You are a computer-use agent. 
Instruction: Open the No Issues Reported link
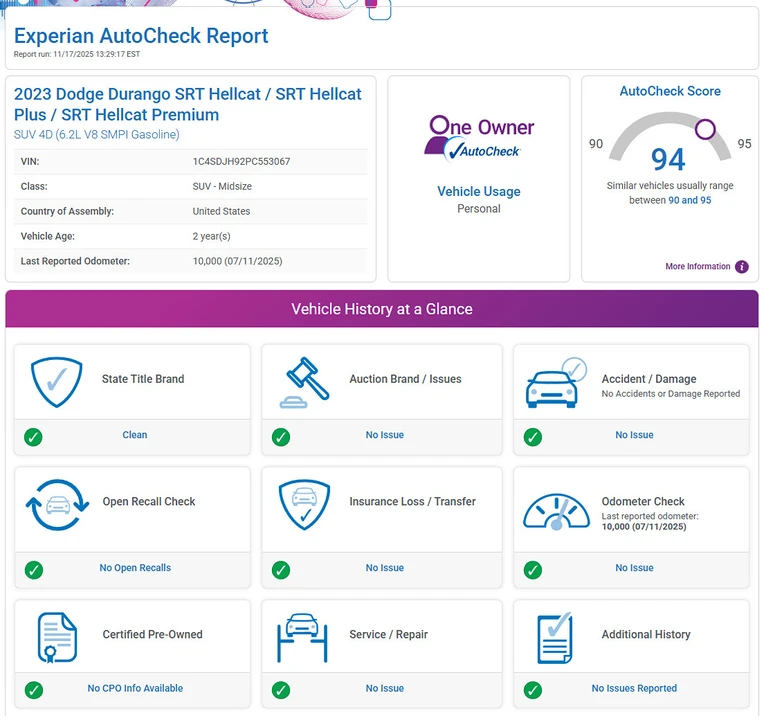(x=634, y=688)
